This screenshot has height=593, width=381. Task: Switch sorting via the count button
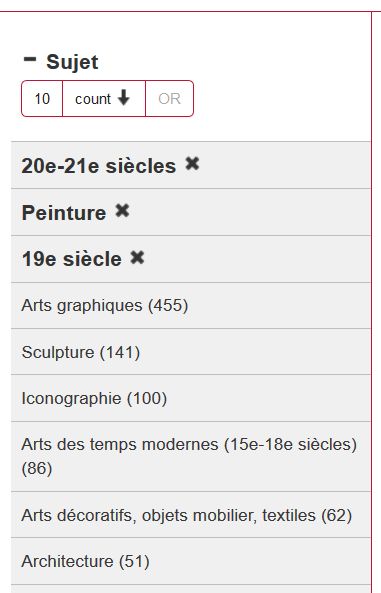point(104,99)
